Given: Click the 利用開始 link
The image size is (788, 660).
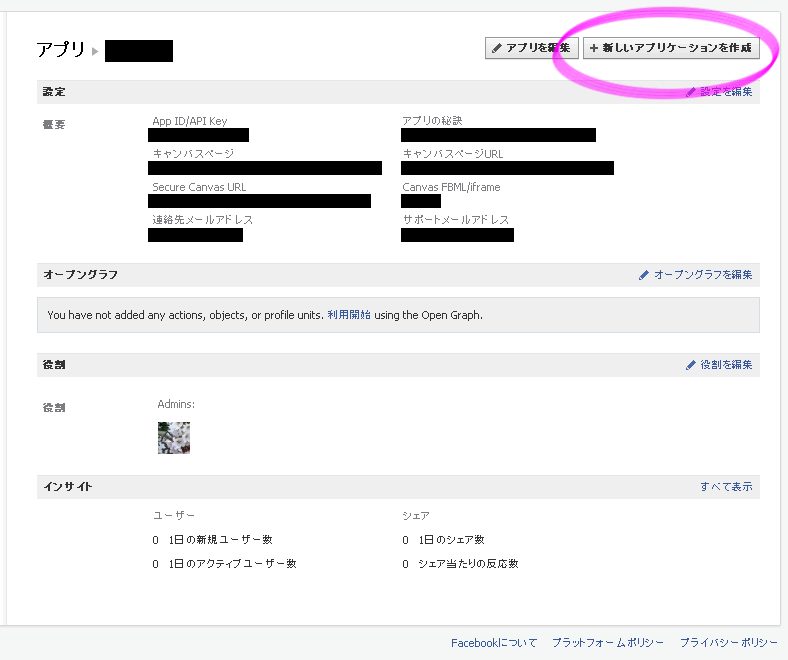Looking at the screenshot, I should click(349, 315).
